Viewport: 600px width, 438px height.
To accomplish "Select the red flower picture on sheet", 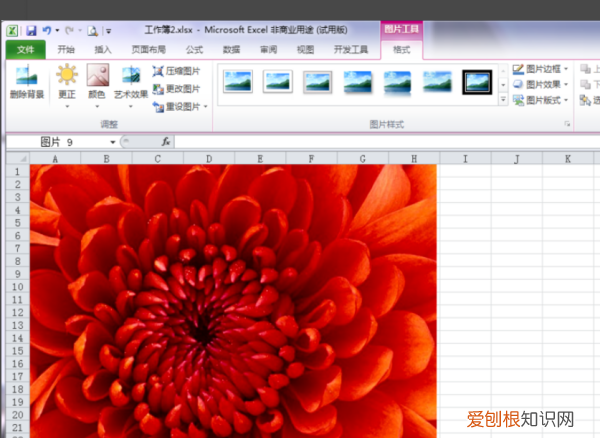I will pyautogui.click(x=233, y=301).
